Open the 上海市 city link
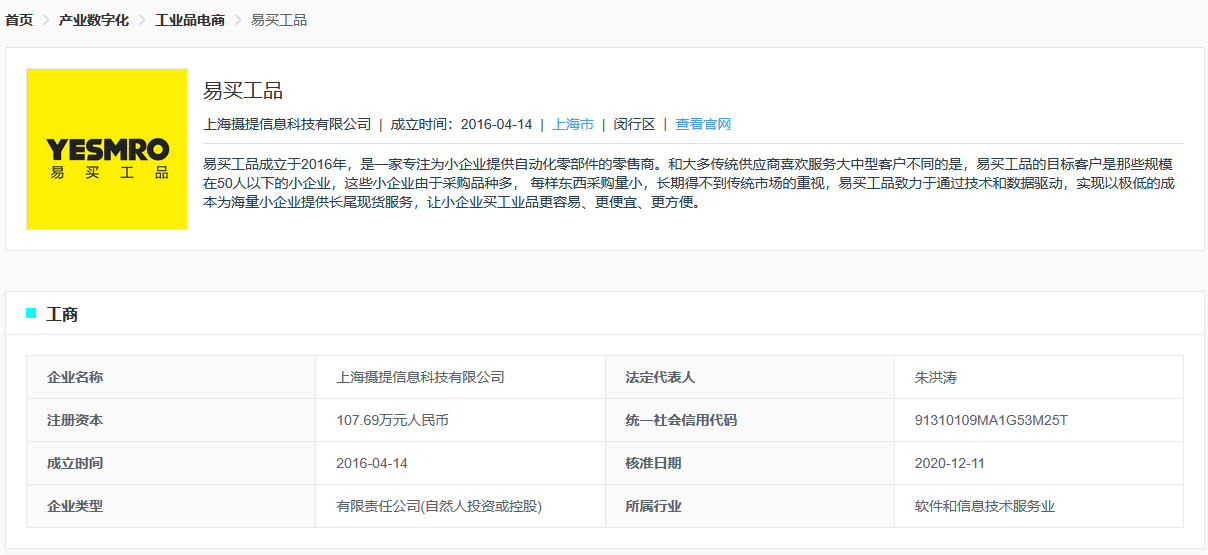The image size is (1208, 555). point(573,124)
